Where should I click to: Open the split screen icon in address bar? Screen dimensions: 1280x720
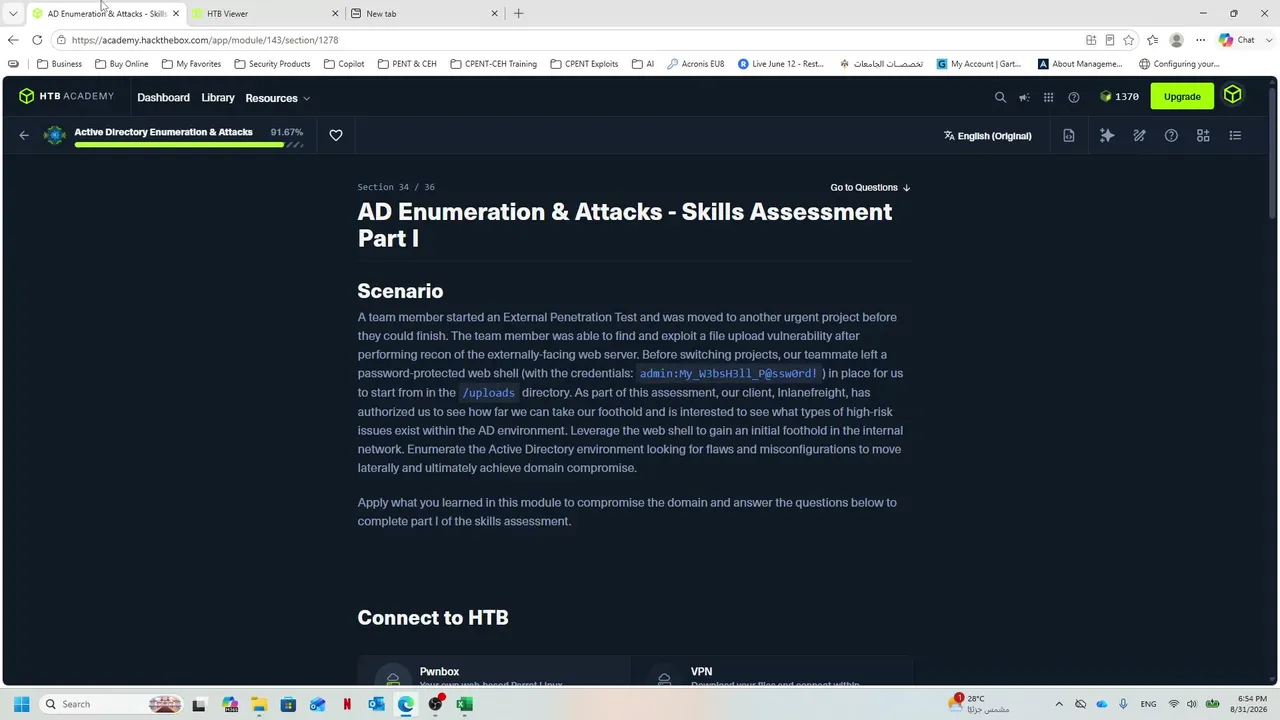1091,40
